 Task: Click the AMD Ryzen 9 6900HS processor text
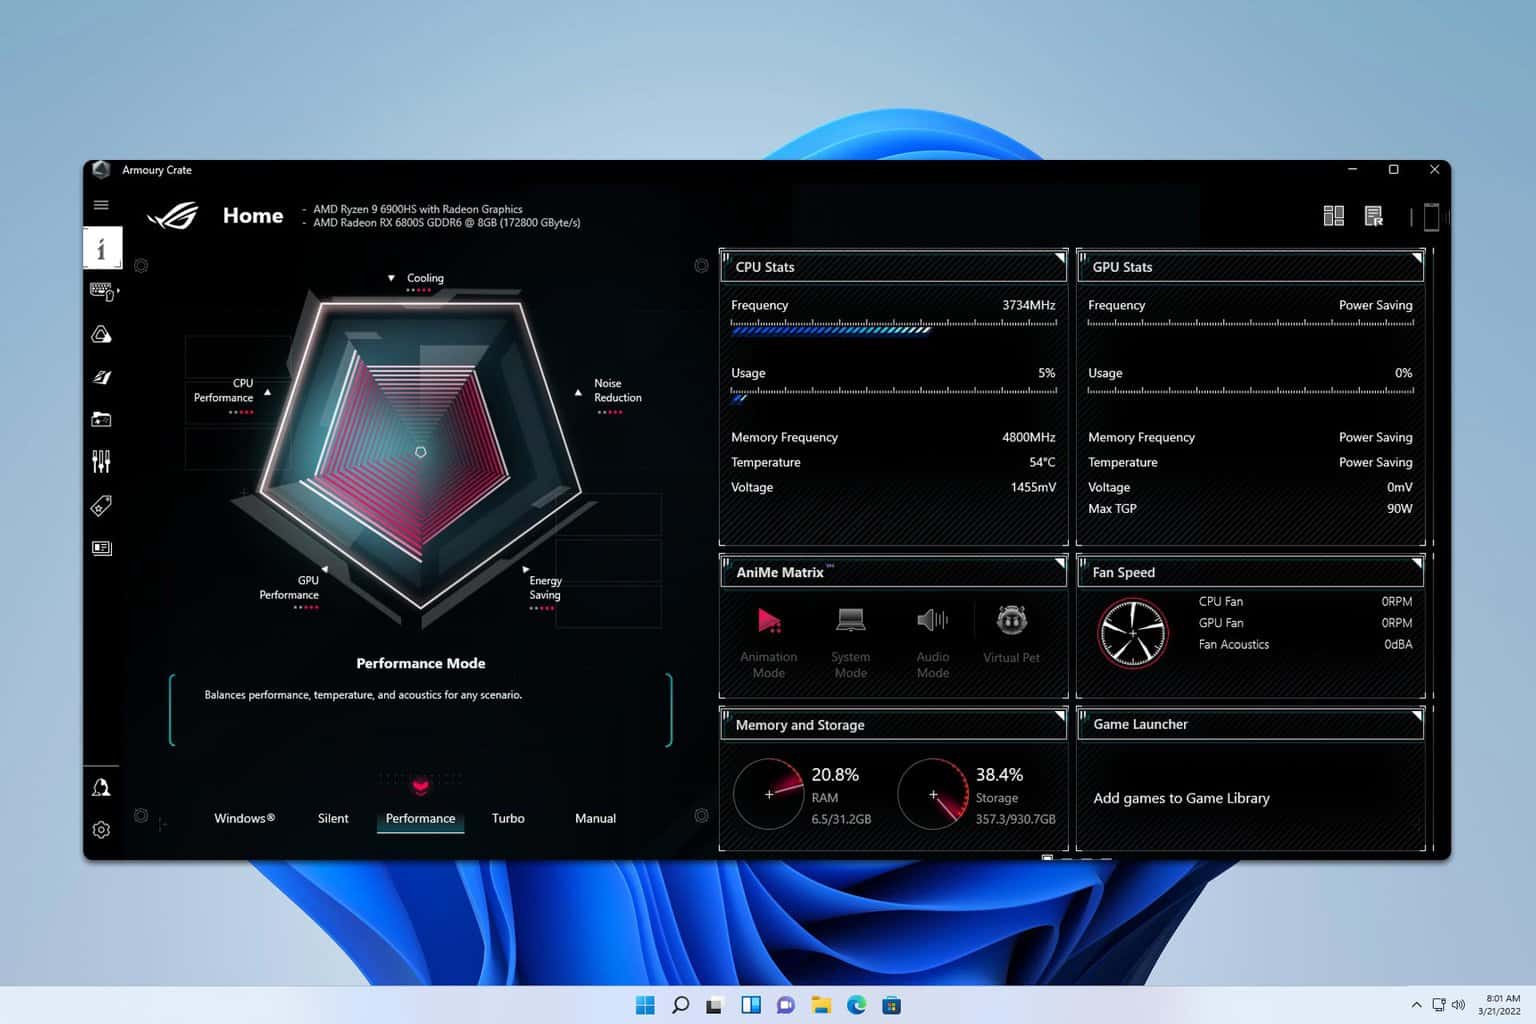tap(418, 209)
